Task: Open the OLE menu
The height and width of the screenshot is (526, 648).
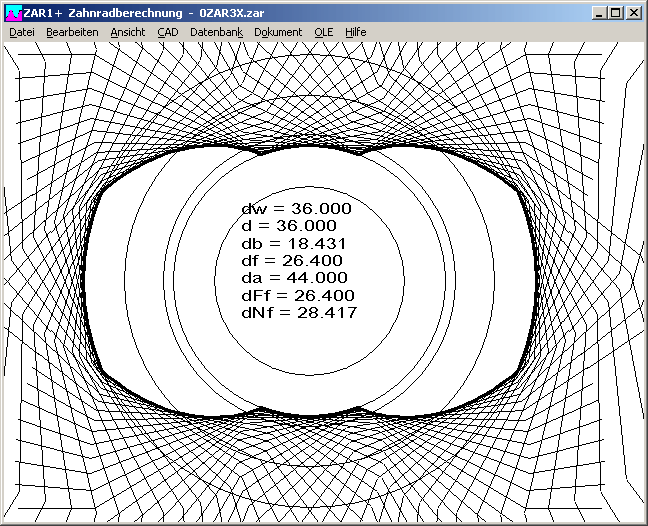Action: [323, 32]
